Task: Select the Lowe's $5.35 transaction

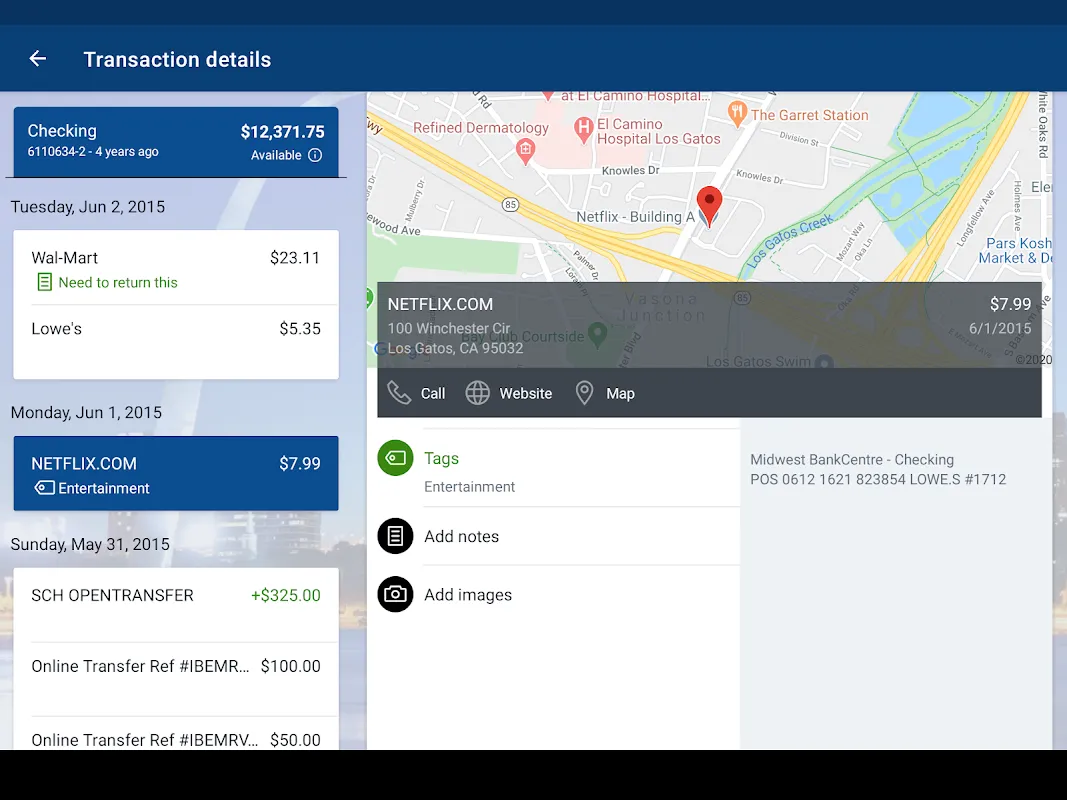Action: (176, 342)
